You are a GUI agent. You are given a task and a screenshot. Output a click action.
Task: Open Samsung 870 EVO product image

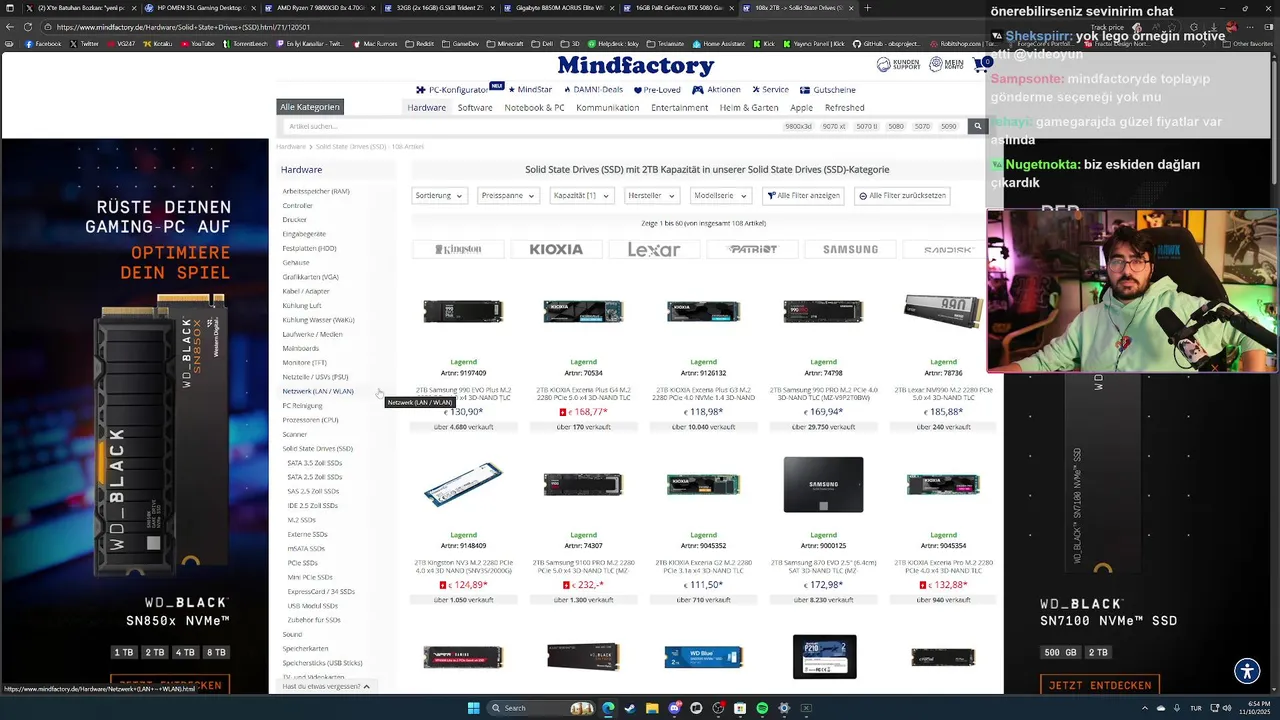point(823,485)
